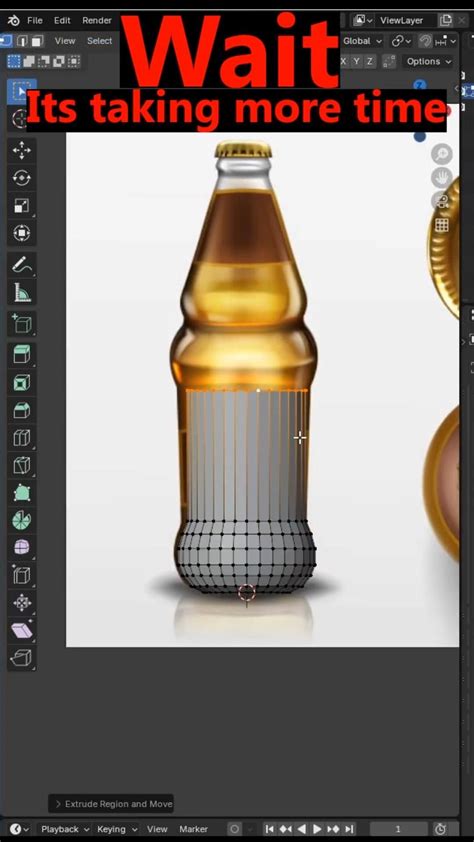Select the Transform tool

21,233
